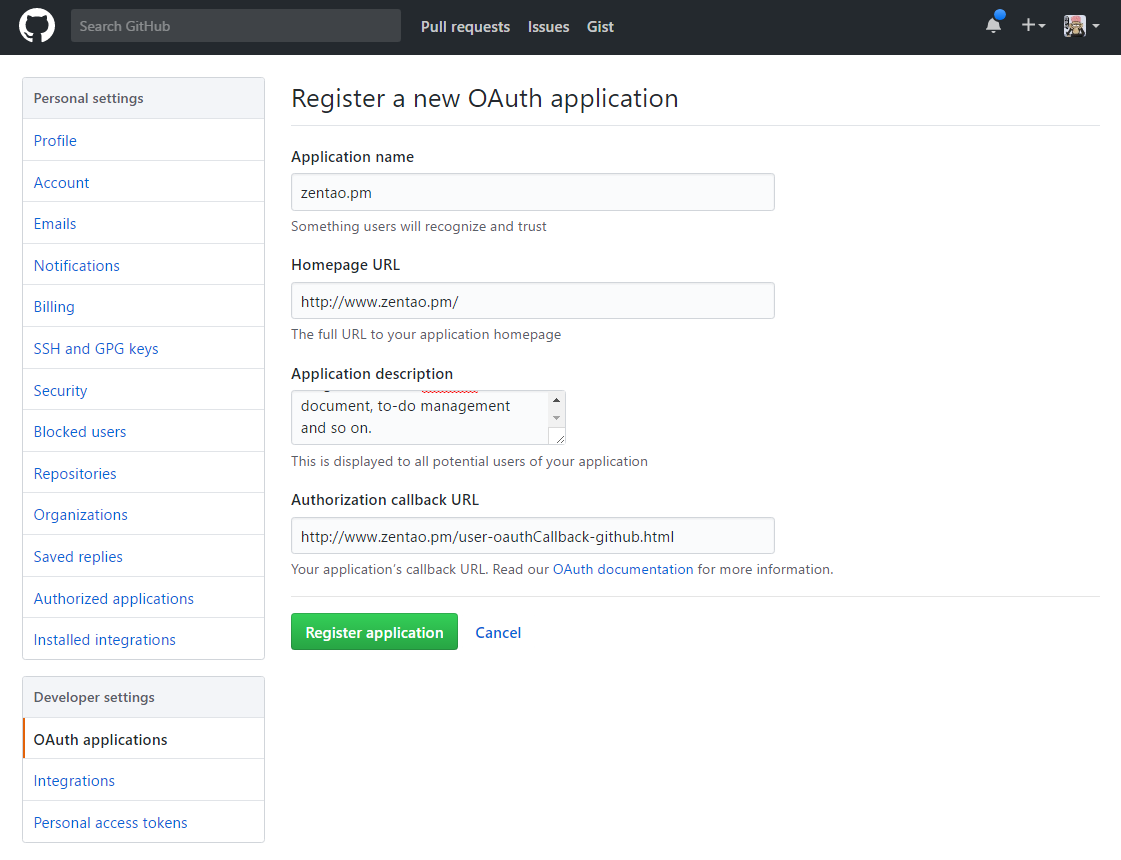Open Gist from the header
1121x860 pixels.
[x=600, y=27]
